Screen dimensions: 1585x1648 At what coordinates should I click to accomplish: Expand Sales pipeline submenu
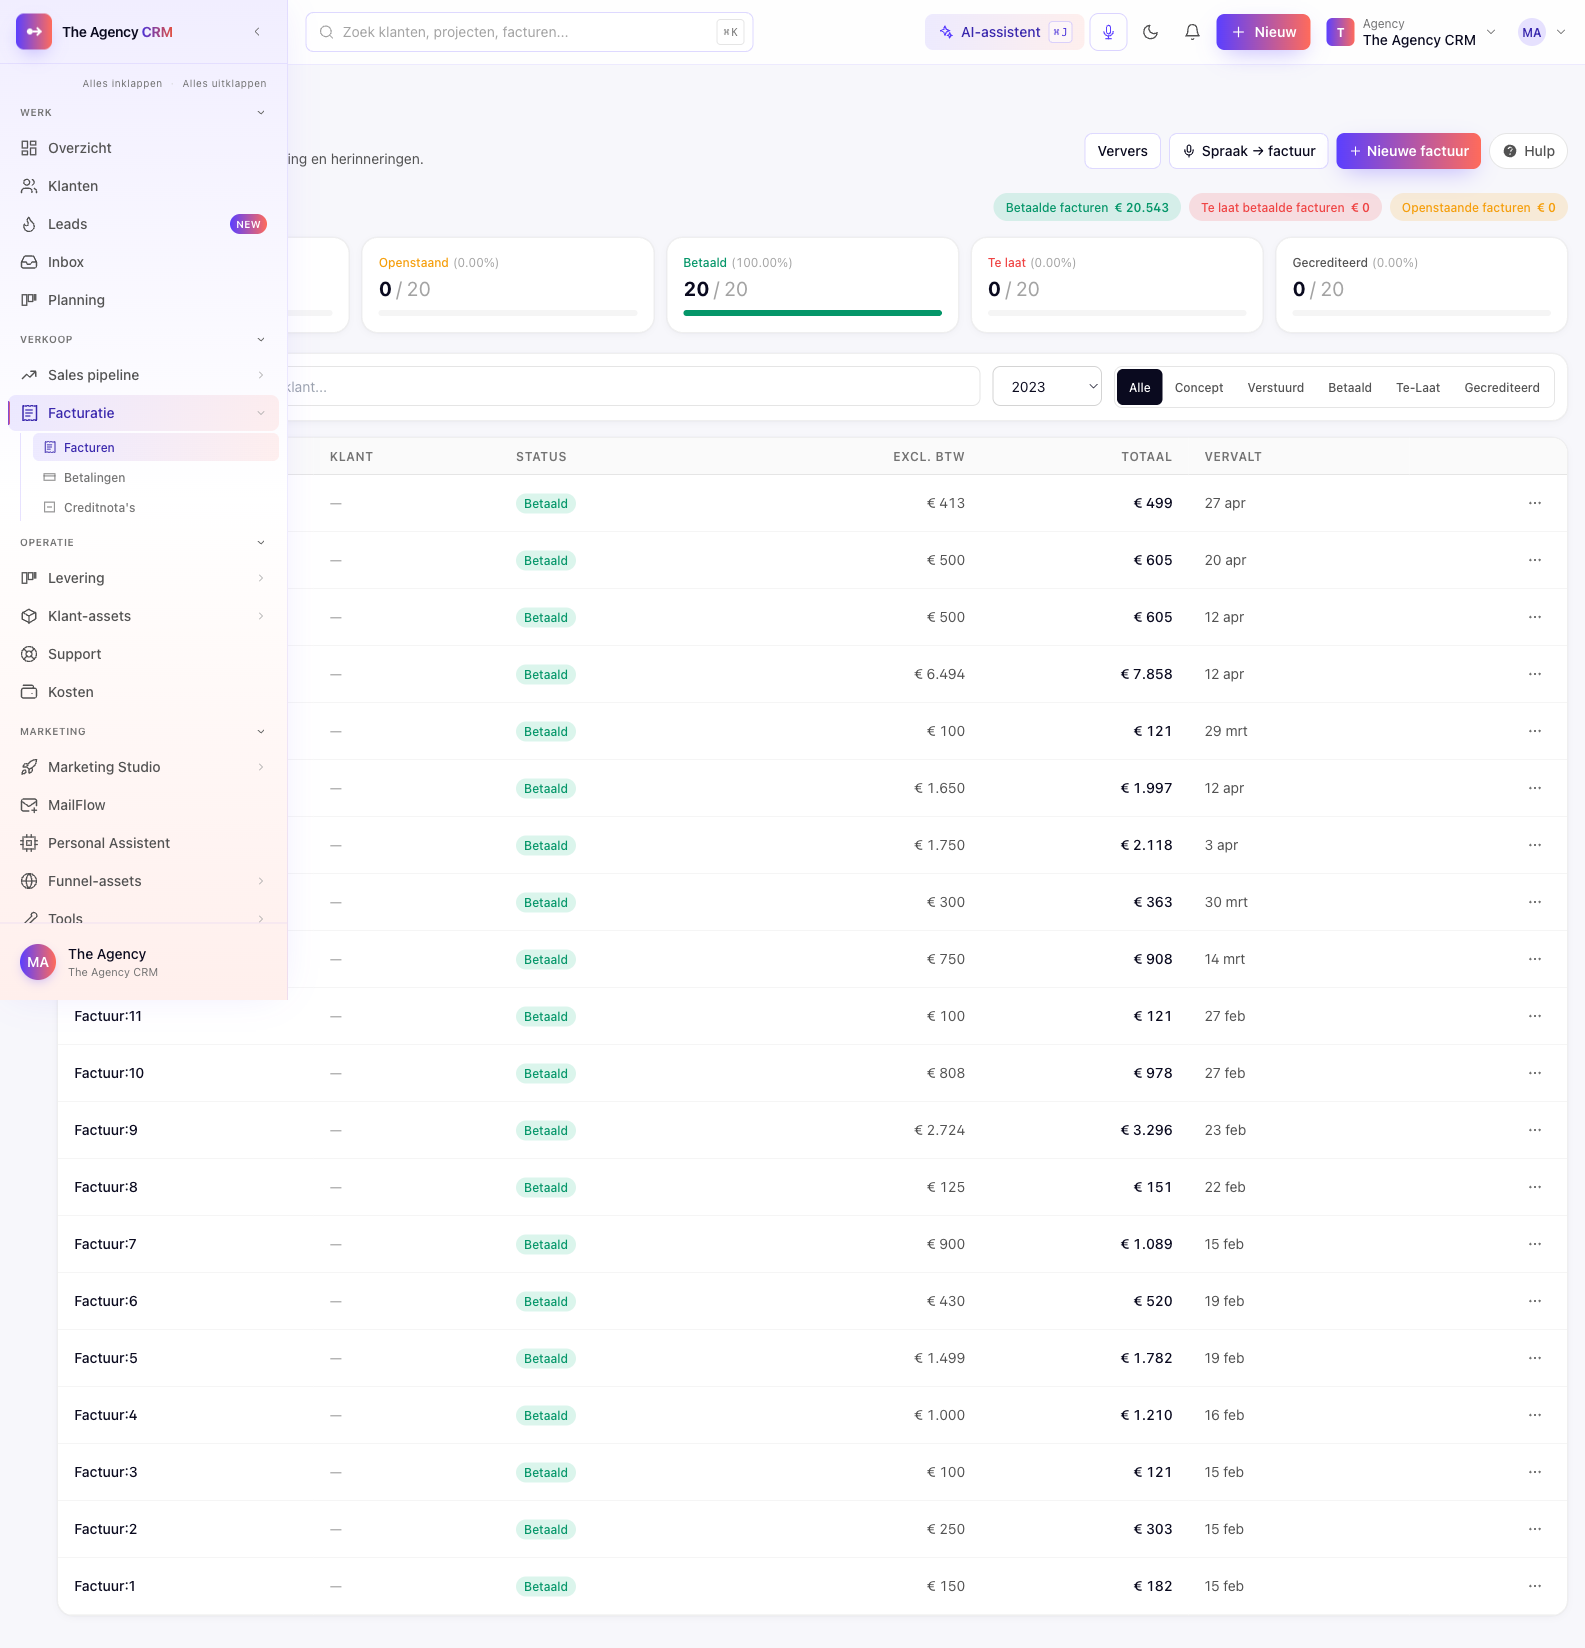[x=261, y=375]
